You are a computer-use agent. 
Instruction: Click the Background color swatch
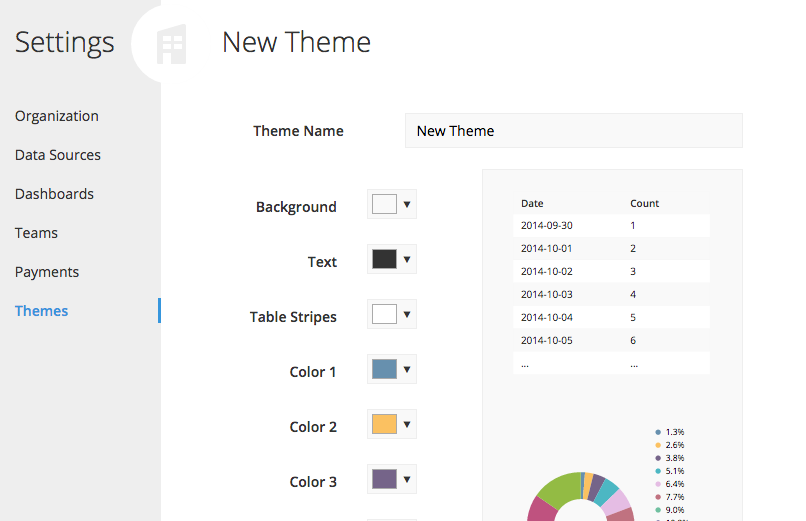tap(384, 204)
